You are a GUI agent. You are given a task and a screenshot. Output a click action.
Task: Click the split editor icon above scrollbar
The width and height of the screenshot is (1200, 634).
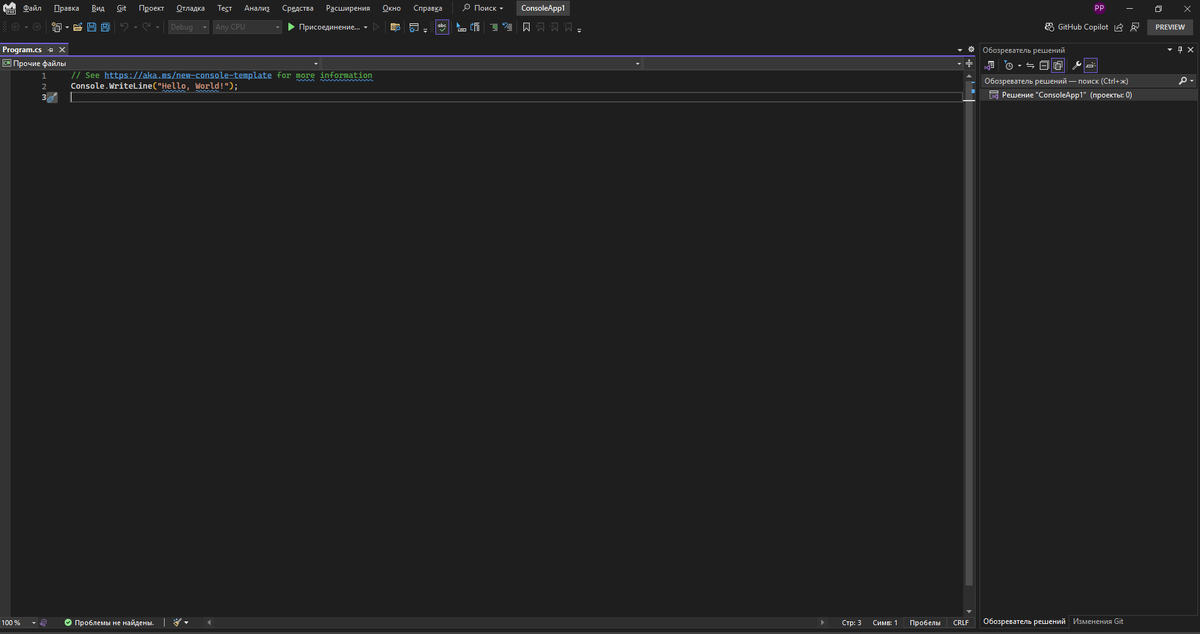click(969, 63)
